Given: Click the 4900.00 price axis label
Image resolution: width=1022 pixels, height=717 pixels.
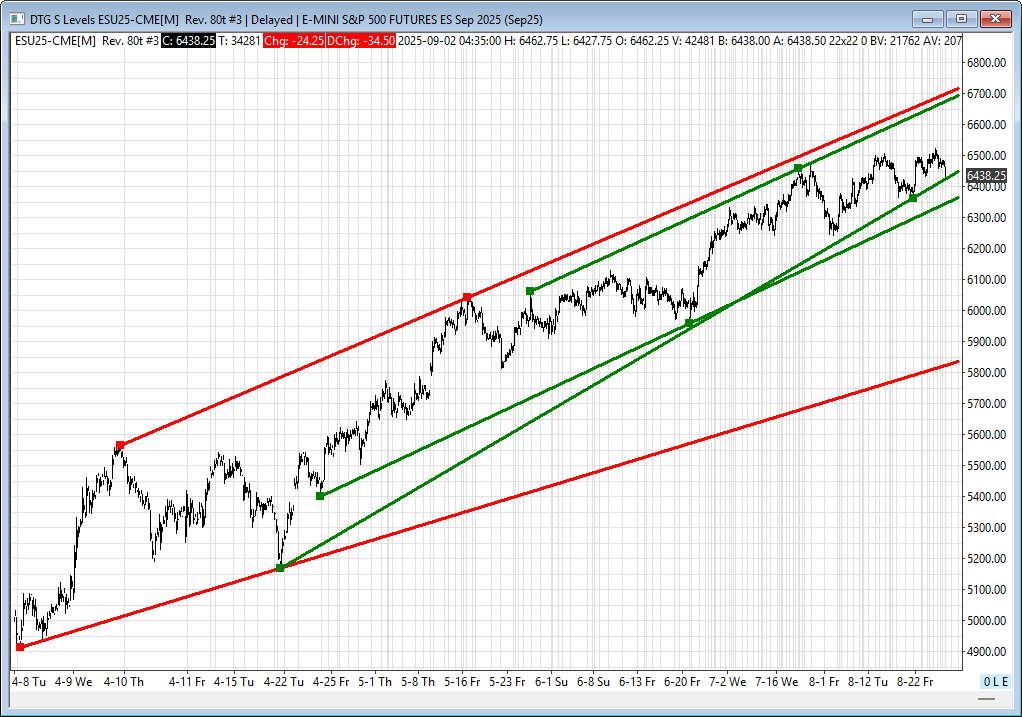Looking at the screenshot, I should (x=987, y=651).
